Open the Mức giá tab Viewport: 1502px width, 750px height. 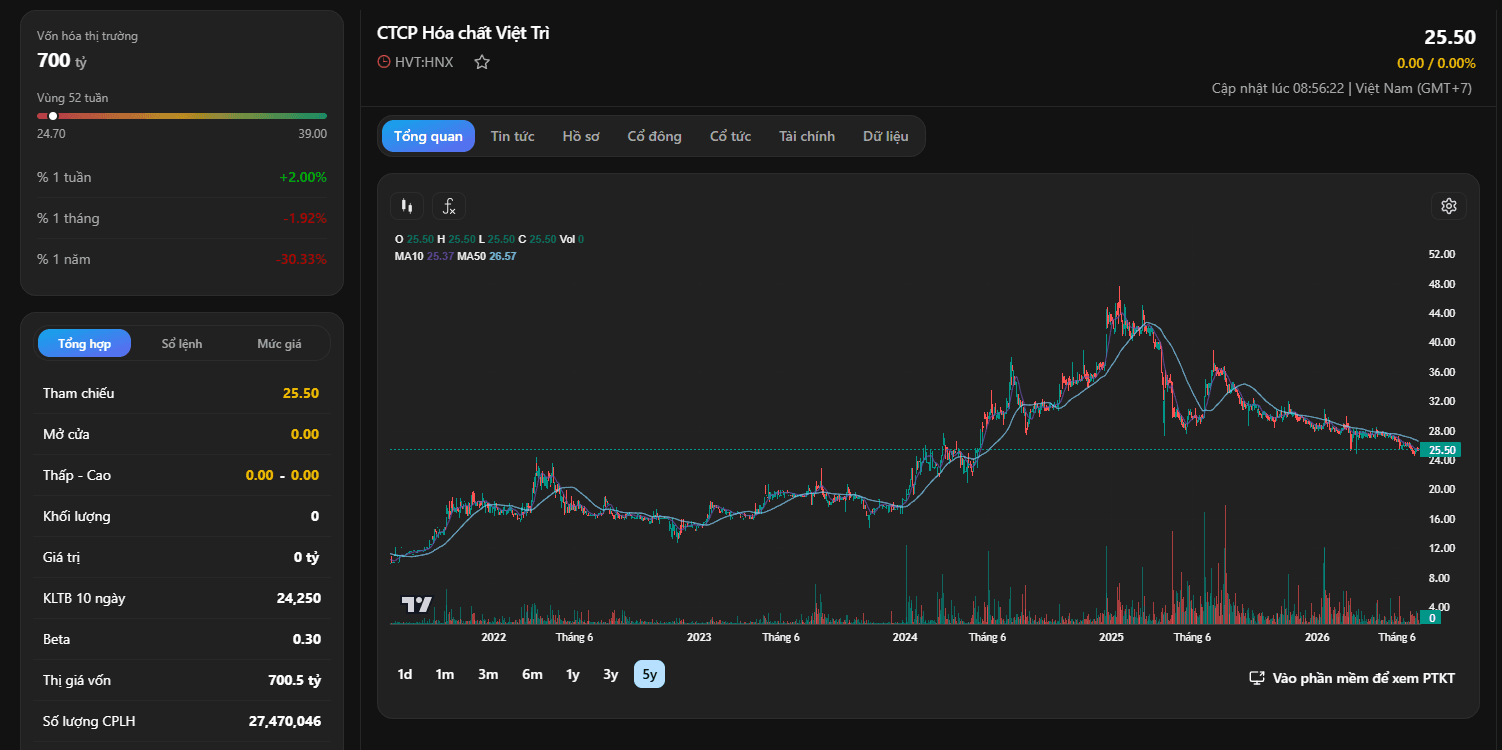pyautogui.click(x=279, y=343)
